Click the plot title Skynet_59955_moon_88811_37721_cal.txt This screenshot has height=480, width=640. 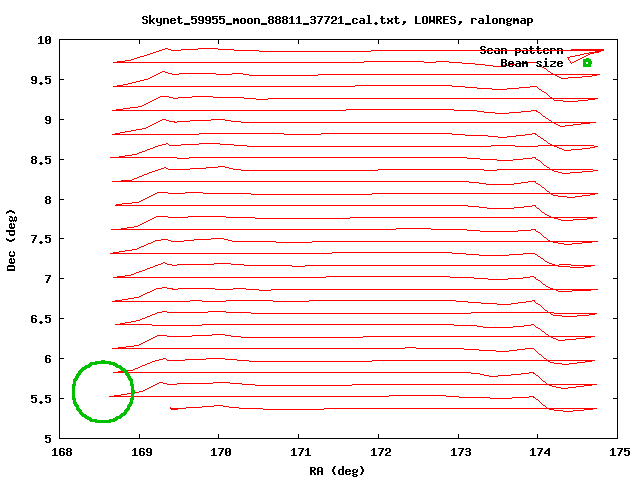(x=273, y=20)
